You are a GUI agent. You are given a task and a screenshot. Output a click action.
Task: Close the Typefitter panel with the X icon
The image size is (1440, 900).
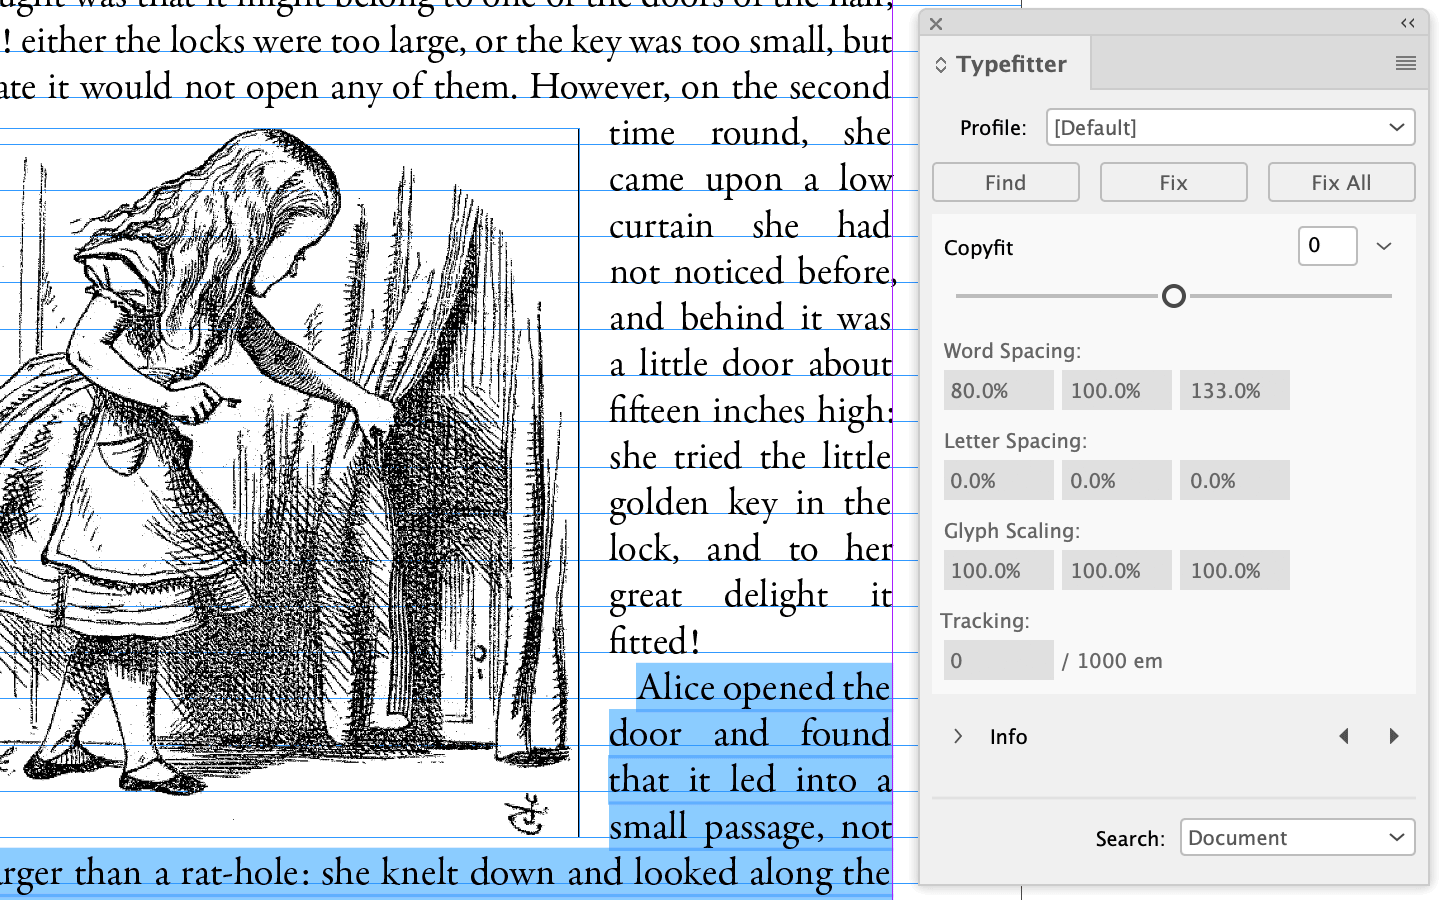coord(936,24)
